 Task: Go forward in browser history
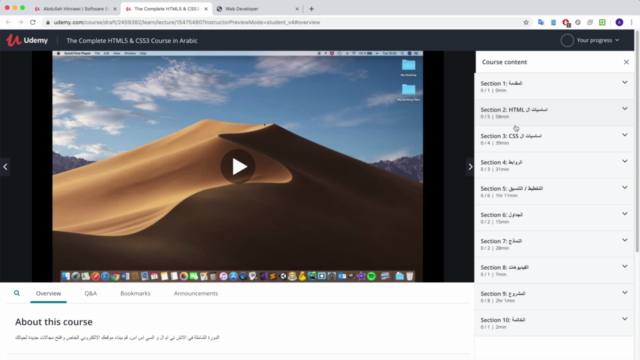coord(20,22)
